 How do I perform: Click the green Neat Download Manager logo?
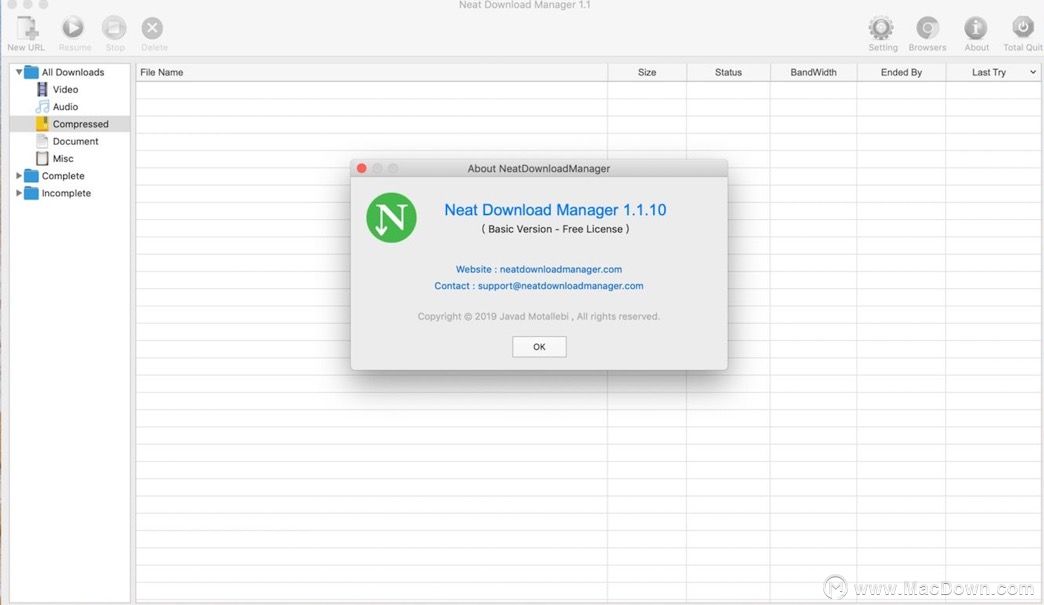[392, 218]
